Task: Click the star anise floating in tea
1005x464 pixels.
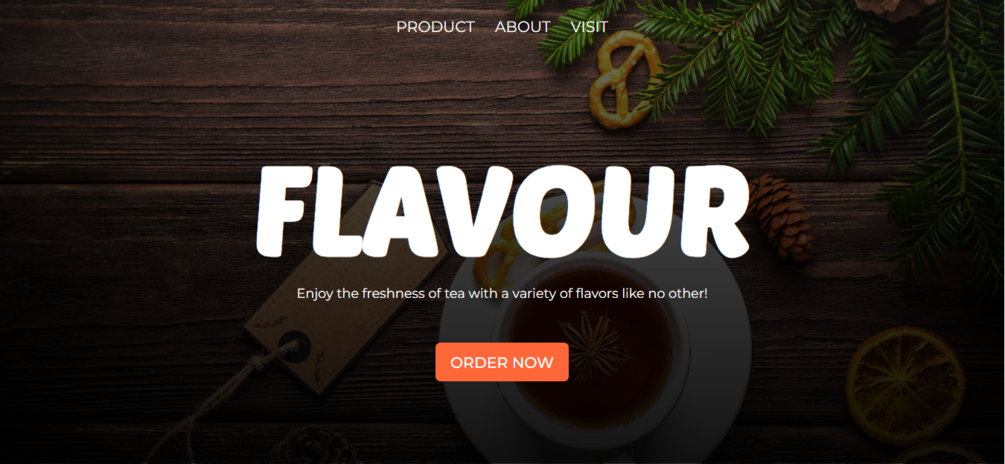Action: click(x=594, y=347)
